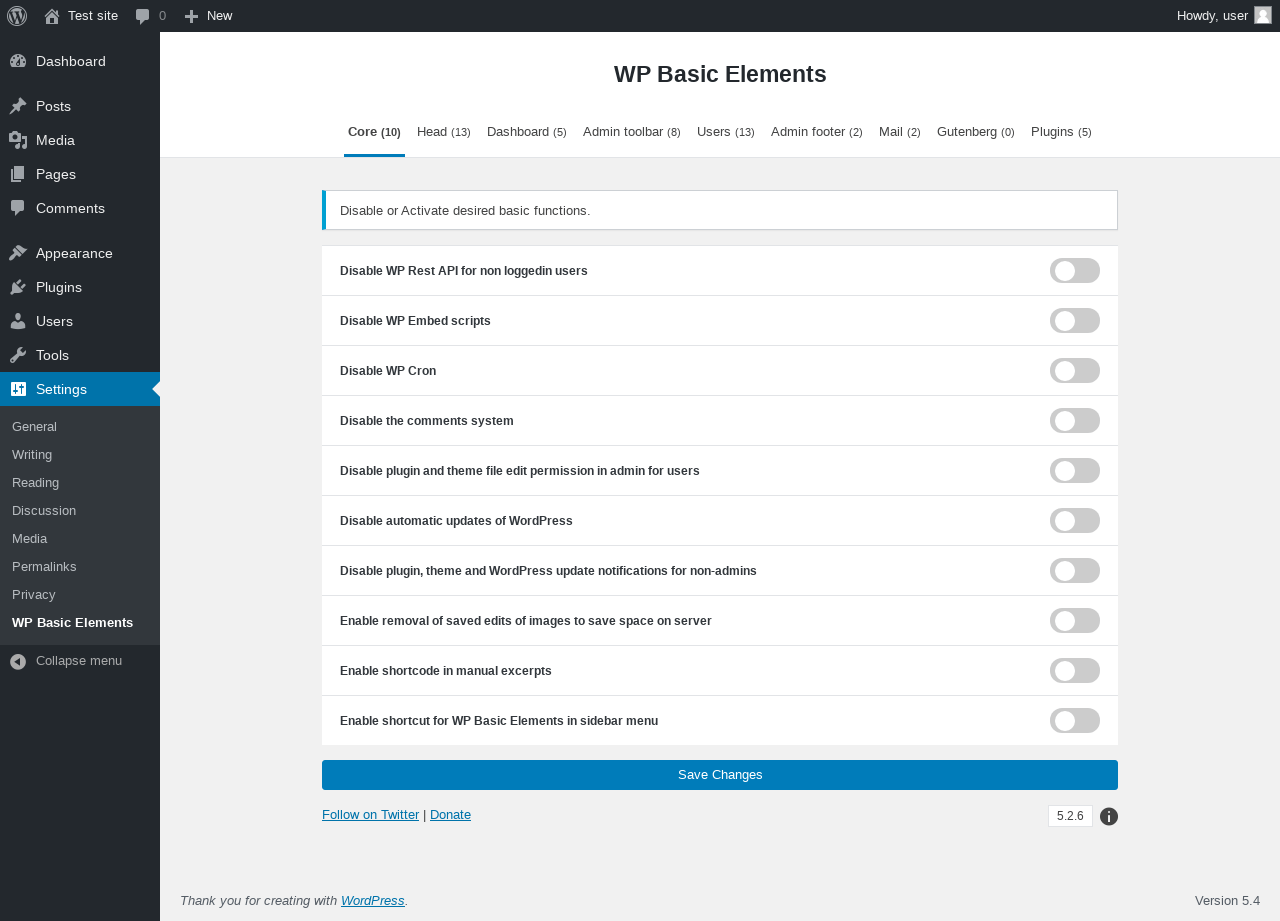Viewport: 1280px width, 921px height.
Task: Open the Follow on Twitter link
Action: coord(370,814)
